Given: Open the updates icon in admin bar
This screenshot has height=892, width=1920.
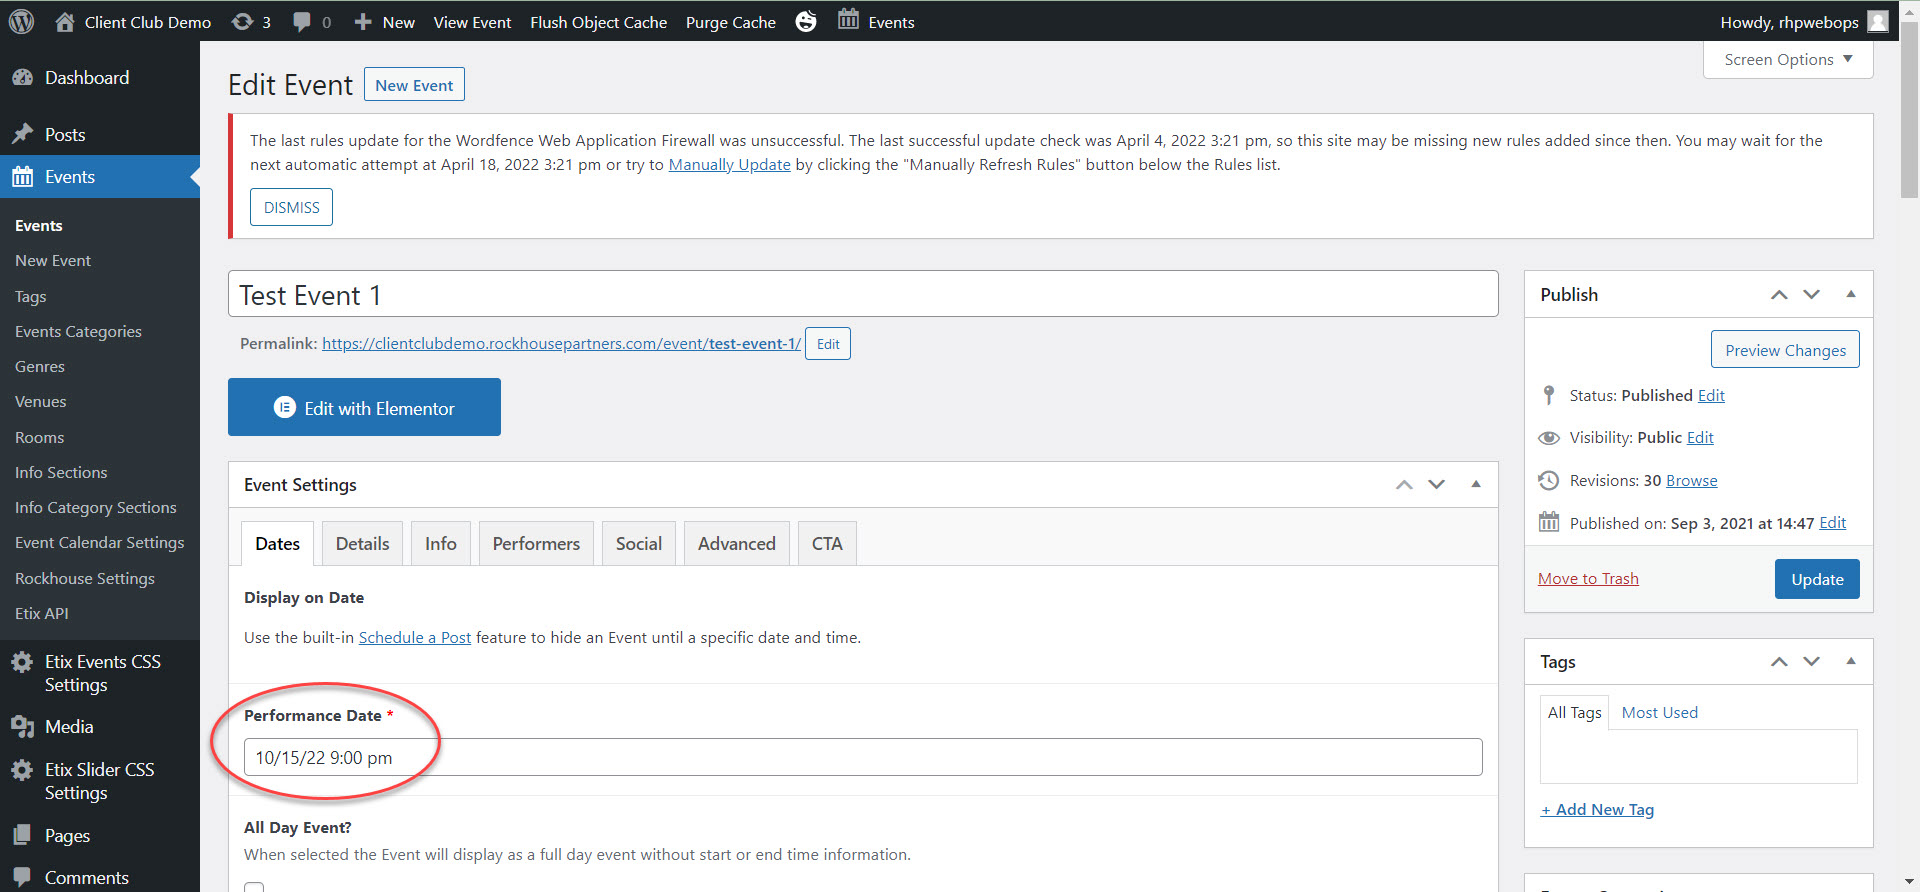Looking at the screenshot, I should coord(243,21).
